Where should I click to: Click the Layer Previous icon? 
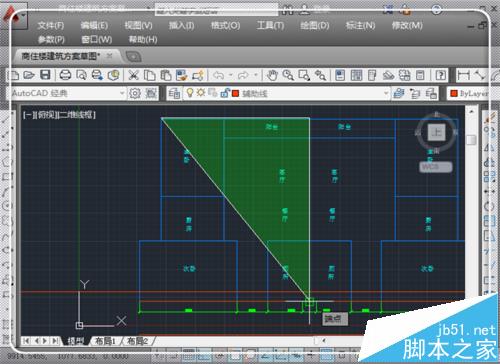click(x=415, y=93)
